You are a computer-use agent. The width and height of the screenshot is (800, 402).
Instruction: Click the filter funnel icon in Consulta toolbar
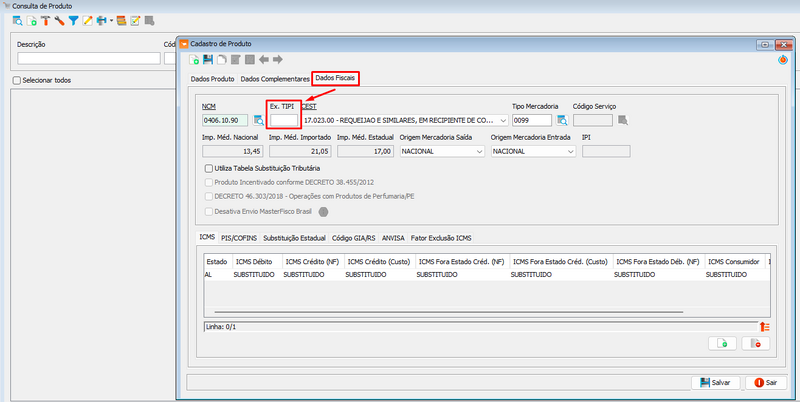coord(74,20)
